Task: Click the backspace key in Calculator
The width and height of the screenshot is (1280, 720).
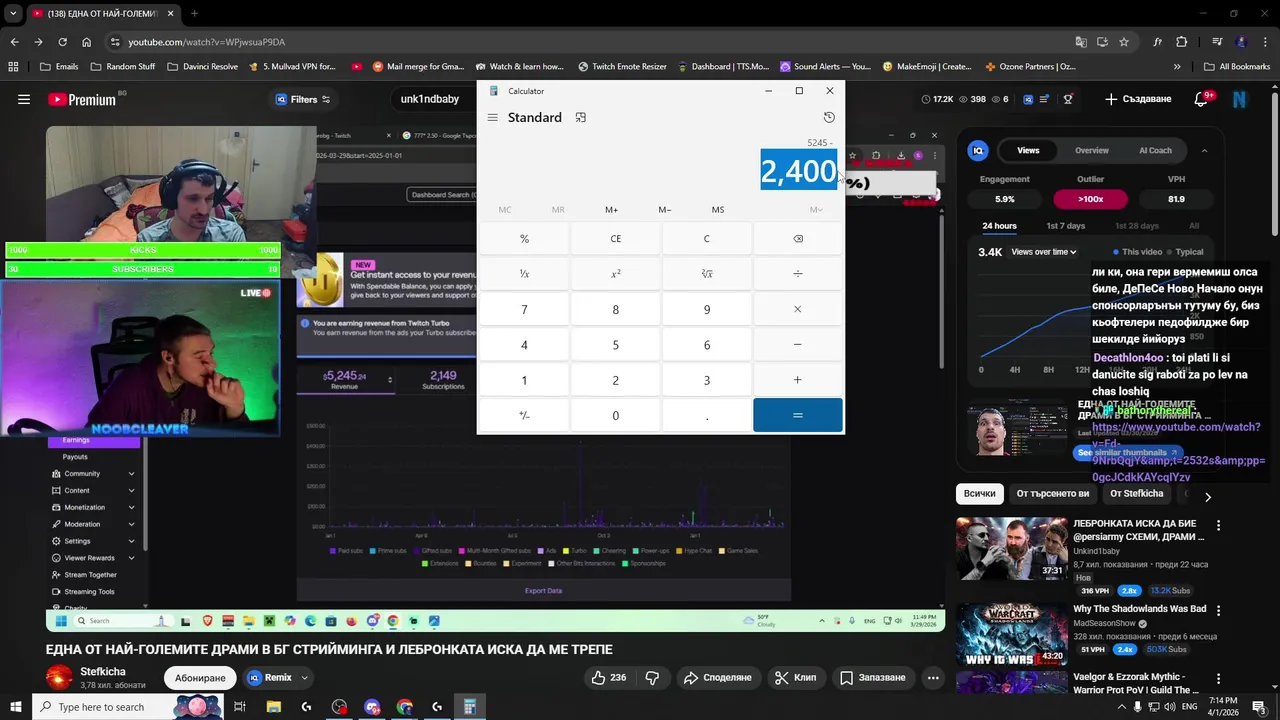Action: click(x=797, y=239)
